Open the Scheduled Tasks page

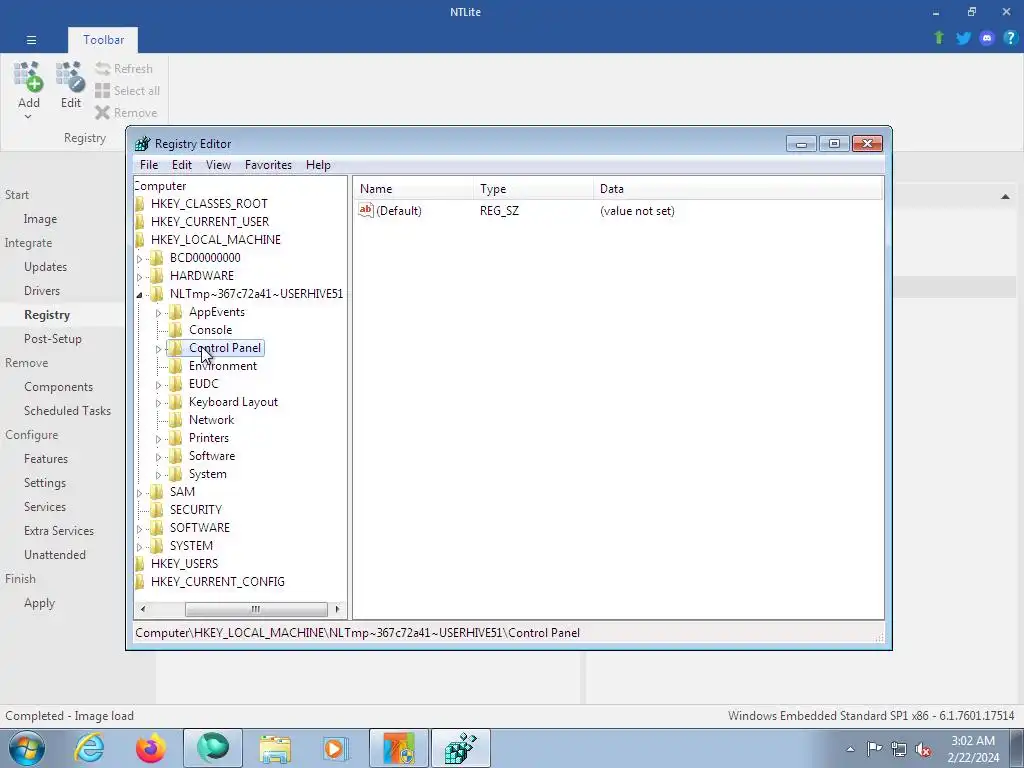pos(67,411)
